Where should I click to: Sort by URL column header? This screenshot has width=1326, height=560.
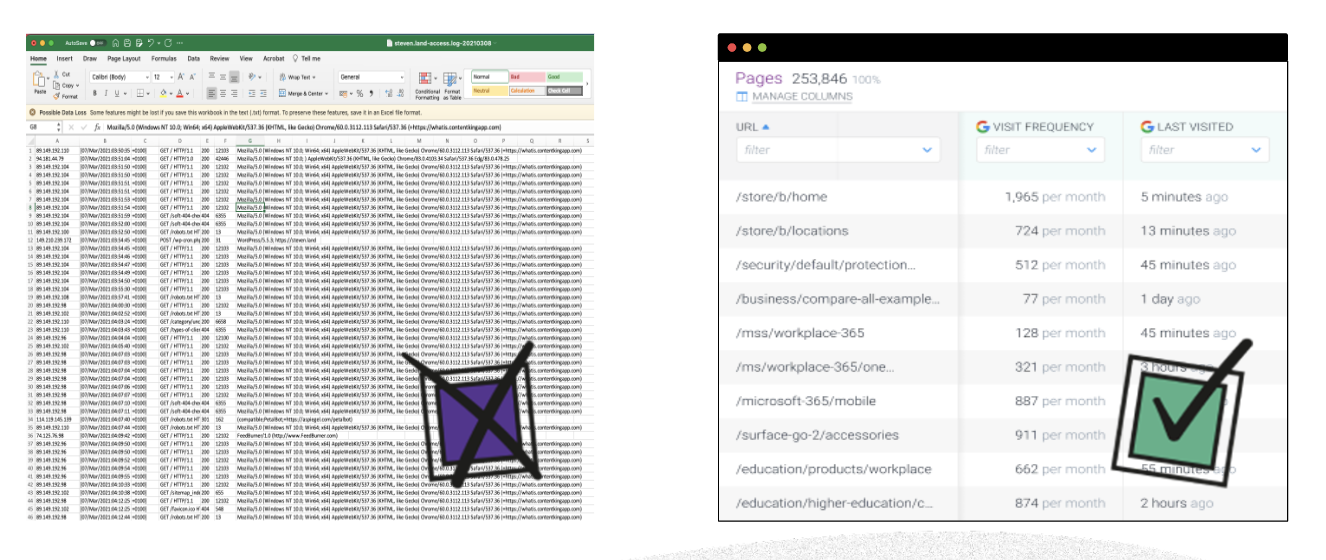point(753,126)
